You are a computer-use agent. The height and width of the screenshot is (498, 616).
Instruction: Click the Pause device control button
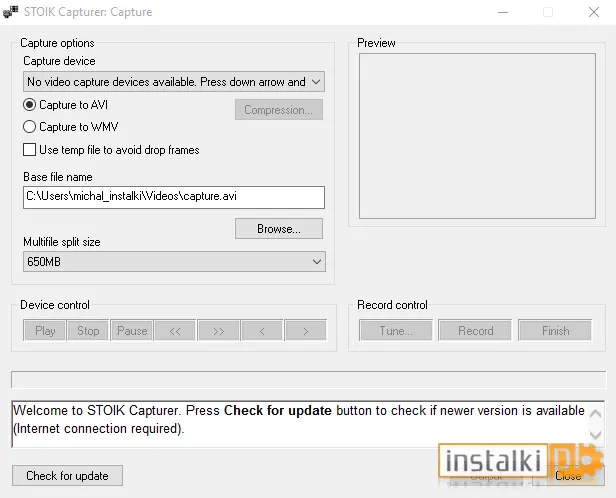[x=132, y=331]
